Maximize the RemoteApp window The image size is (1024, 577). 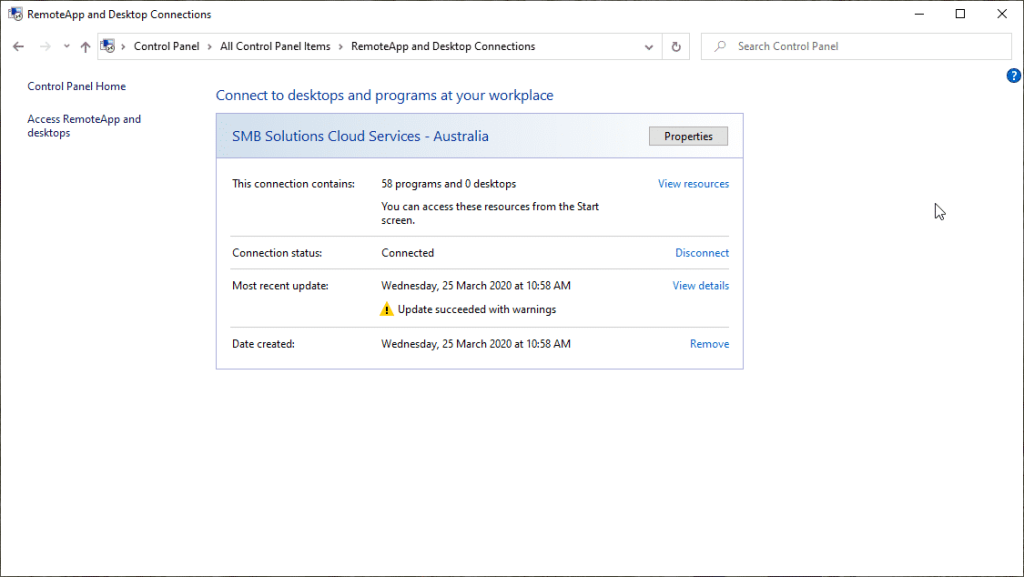[x=960, y=14]
